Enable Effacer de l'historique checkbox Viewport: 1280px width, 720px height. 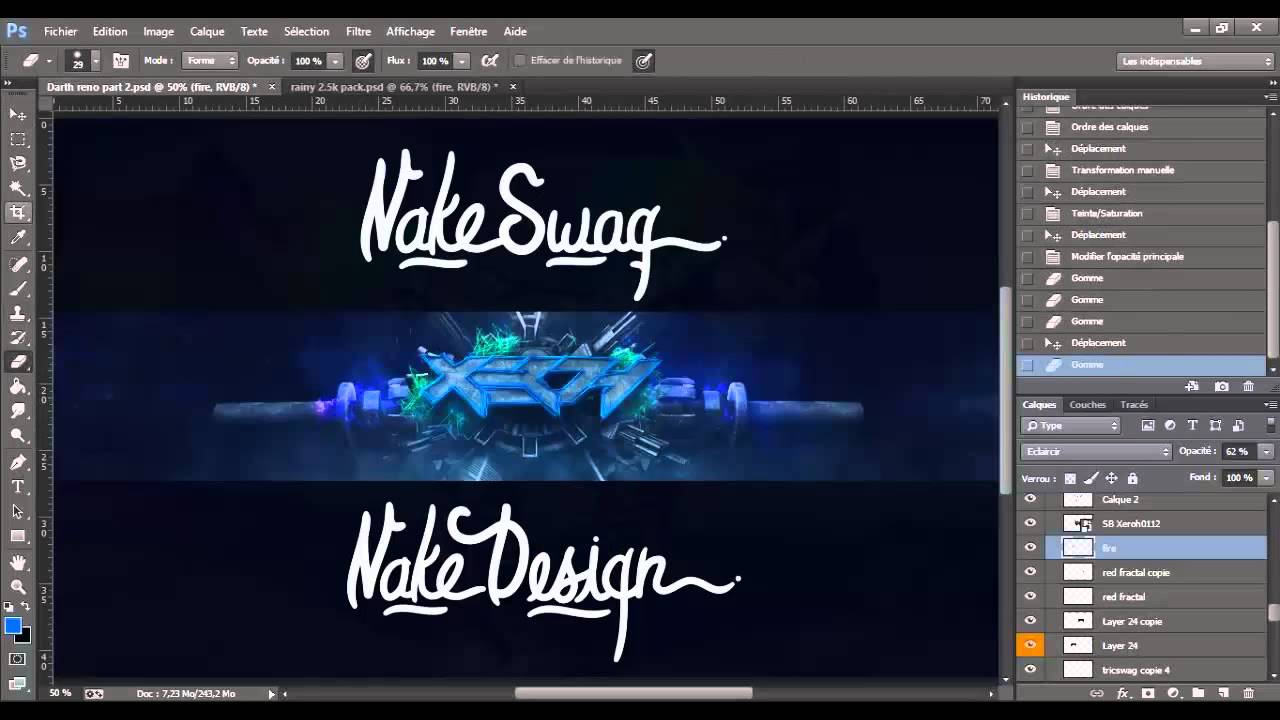click(520, 61)
